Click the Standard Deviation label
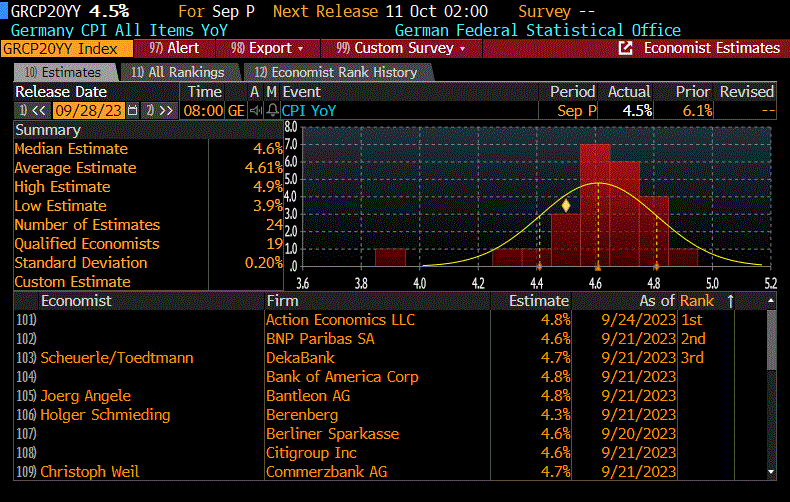The width and height of the screenshot is (790, 502). (81, 263)
